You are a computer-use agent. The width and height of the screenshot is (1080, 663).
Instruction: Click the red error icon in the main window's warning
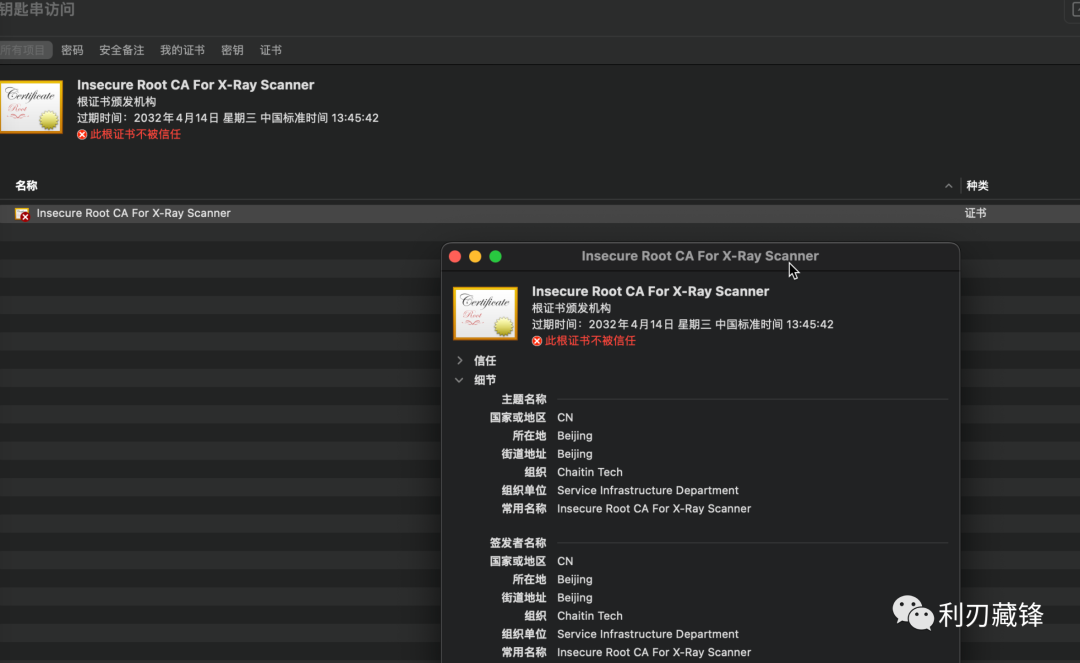click(82, 134)
